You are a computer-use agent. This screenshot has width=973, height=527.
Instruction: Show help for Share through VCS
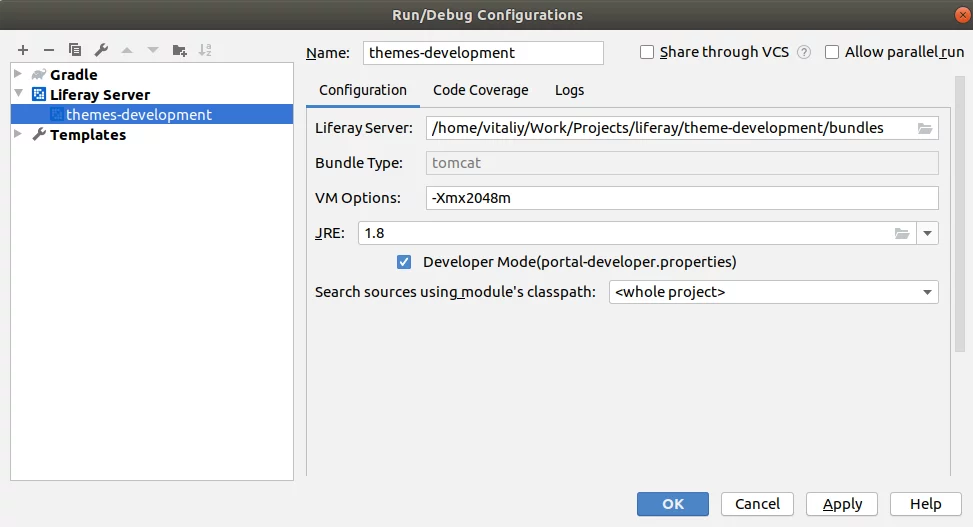tap(804, 52)
